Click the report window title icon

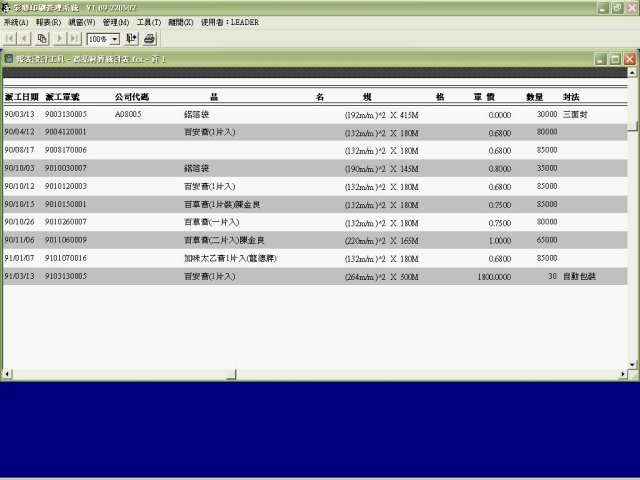tap(9, 59)
